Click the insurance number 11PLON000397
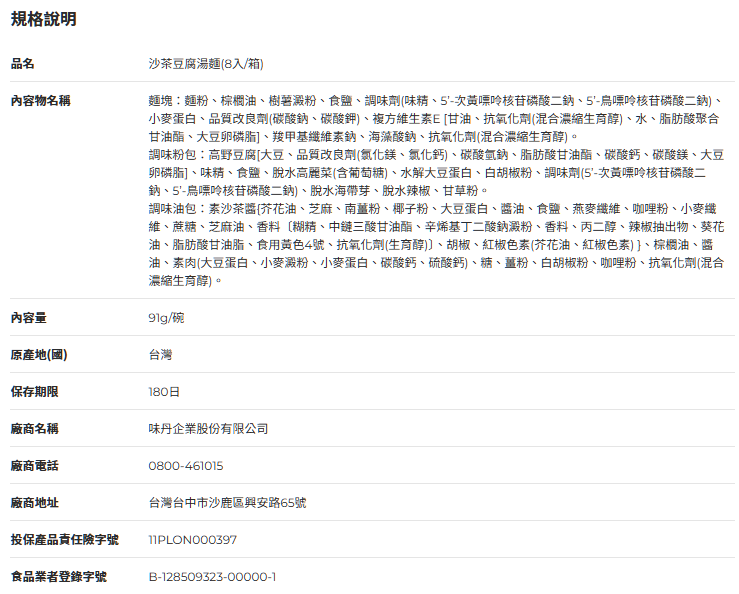This screenshot has width=739, height=594. [x=192, y=539]
